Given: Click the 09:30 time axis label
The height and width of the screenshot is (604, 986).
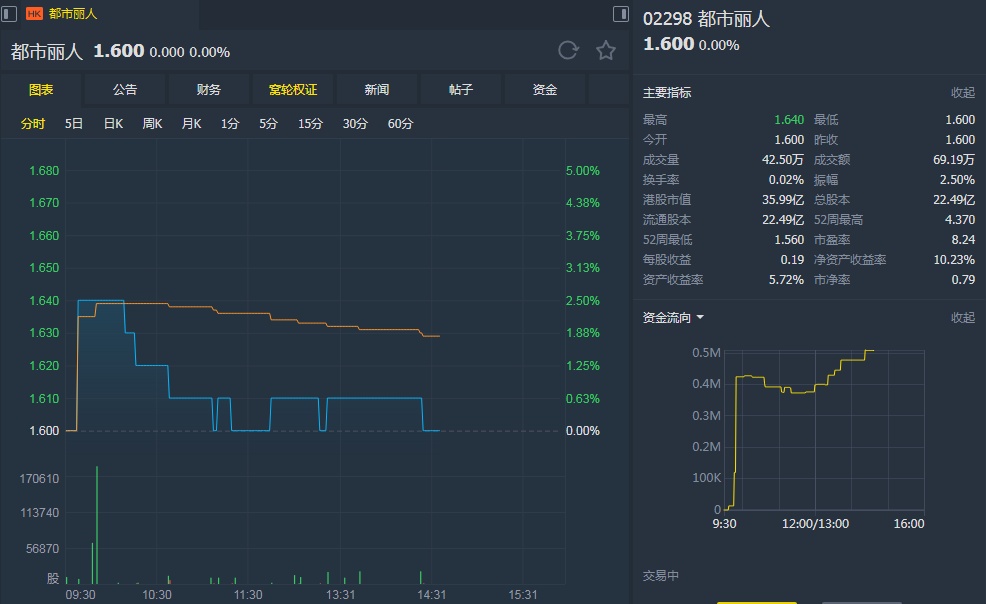Looking at the screenshot, I should point(80,595).
